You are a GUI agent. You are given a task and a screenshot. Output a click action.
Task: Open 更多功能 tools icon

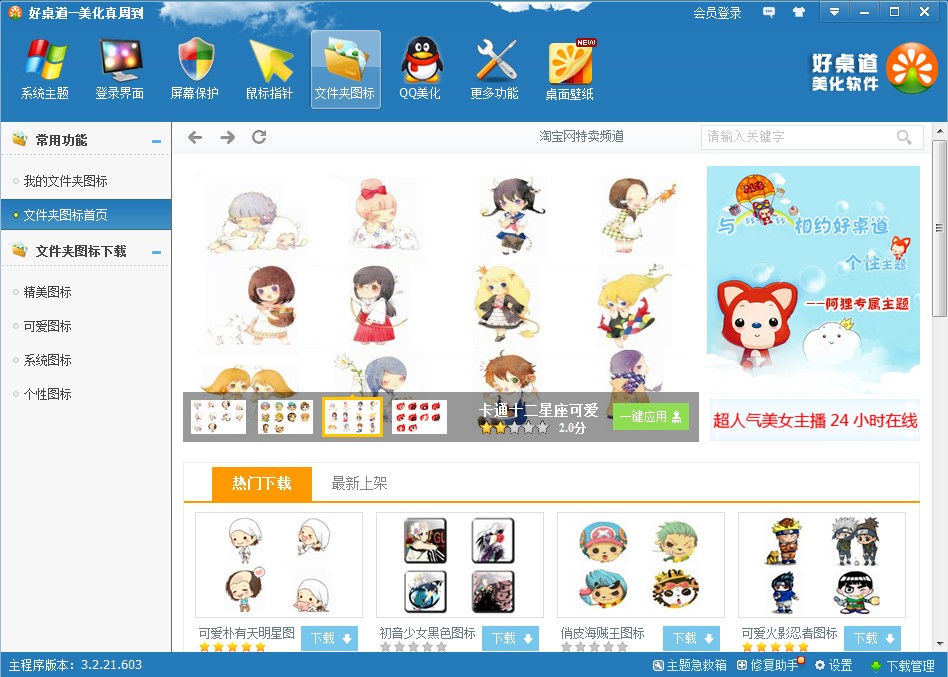[494, 69]
